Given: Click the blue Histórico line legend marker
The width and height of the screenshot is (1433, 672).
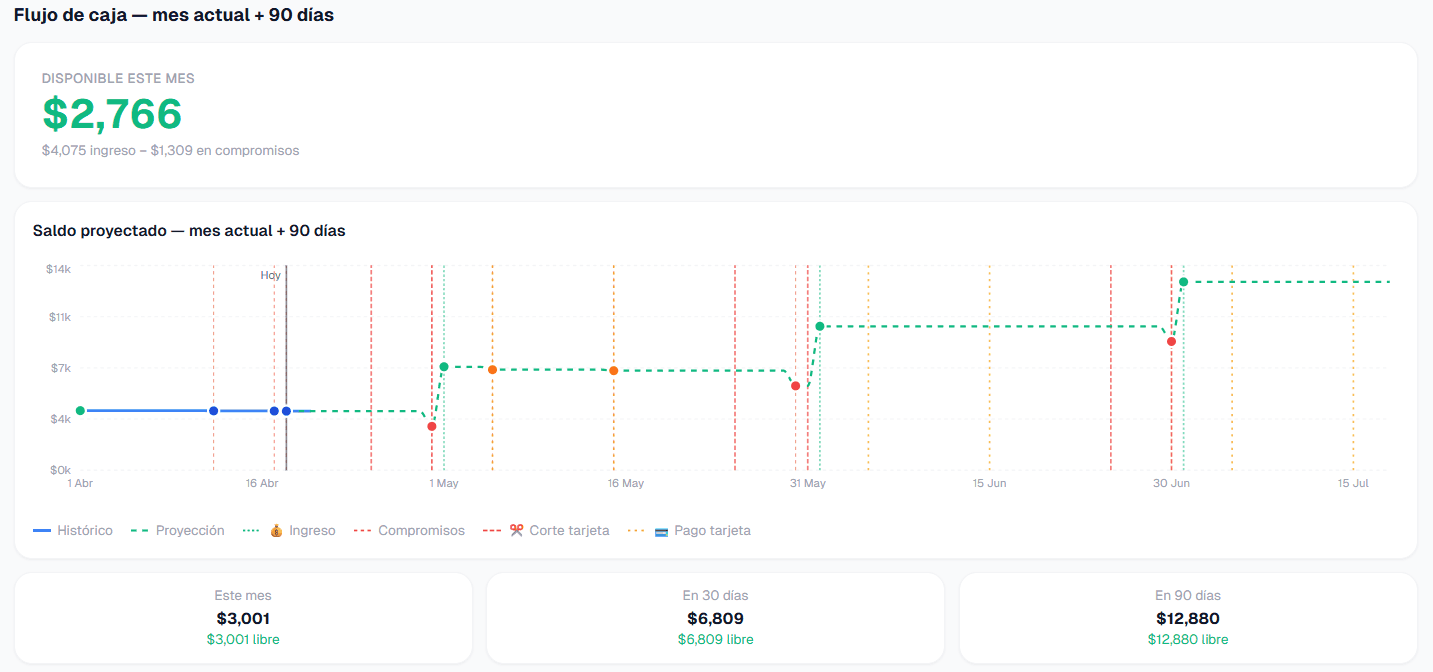Looking at the screenshot, I should 42,531.
